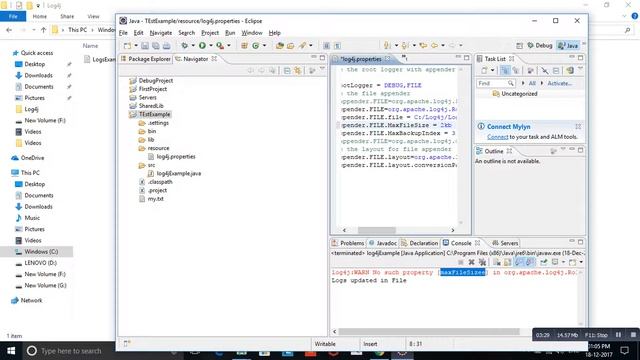Click the Open Task folder icon
640x360 pixels.
[291, 46]
